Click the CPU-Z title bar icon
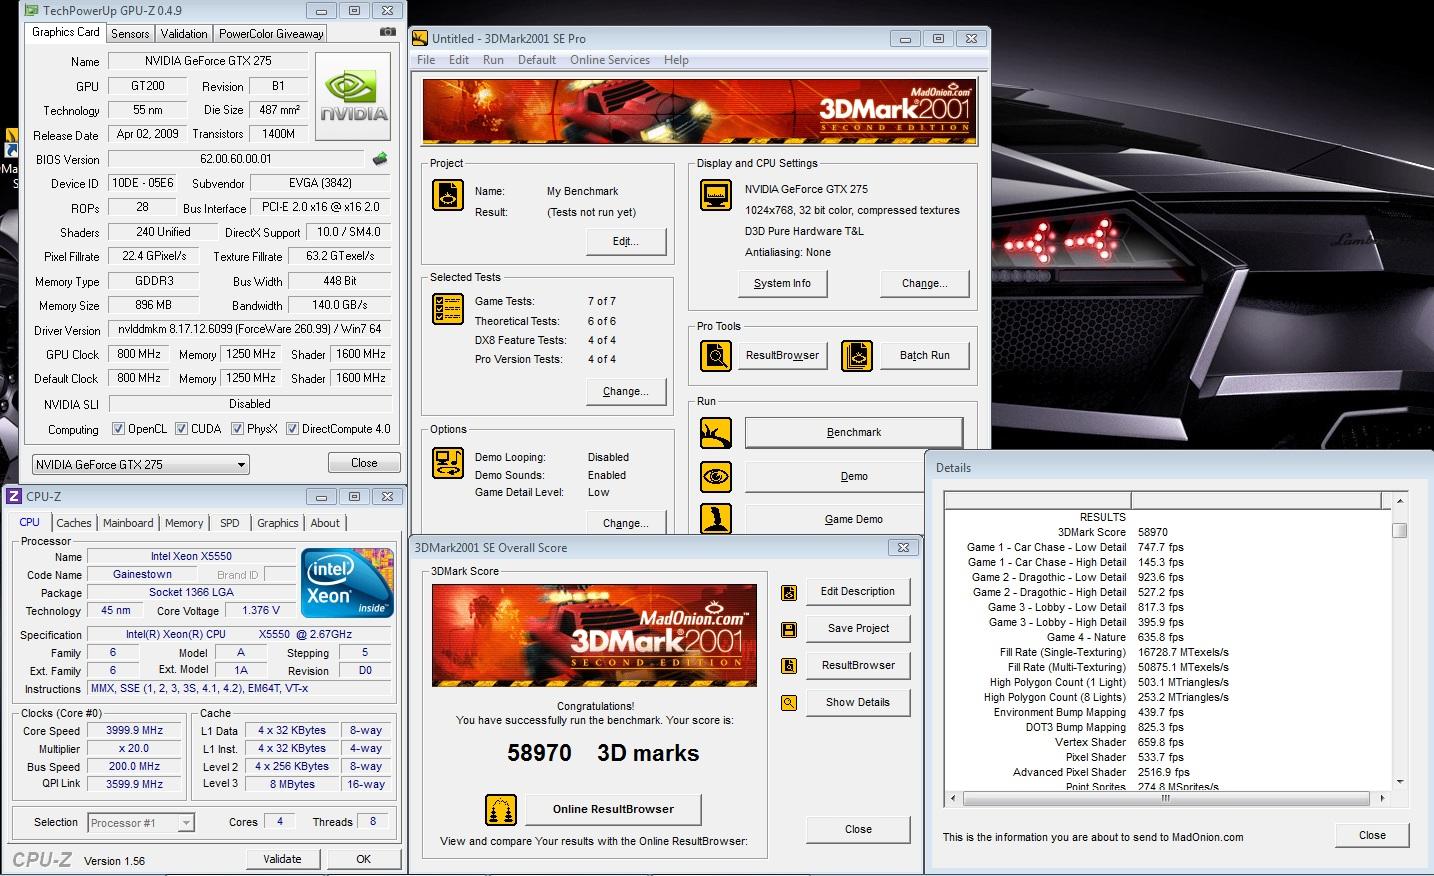 pos(14,496)
